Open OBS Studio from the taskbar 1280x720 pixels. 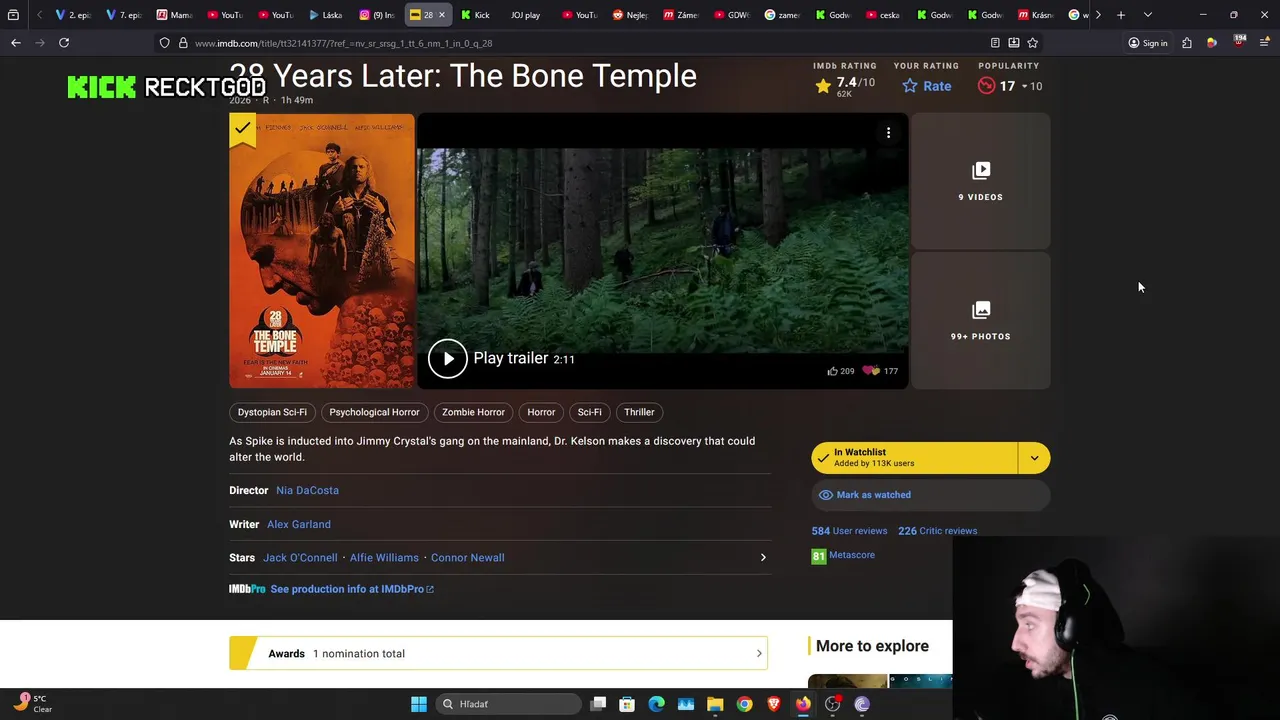click(832, 704)
